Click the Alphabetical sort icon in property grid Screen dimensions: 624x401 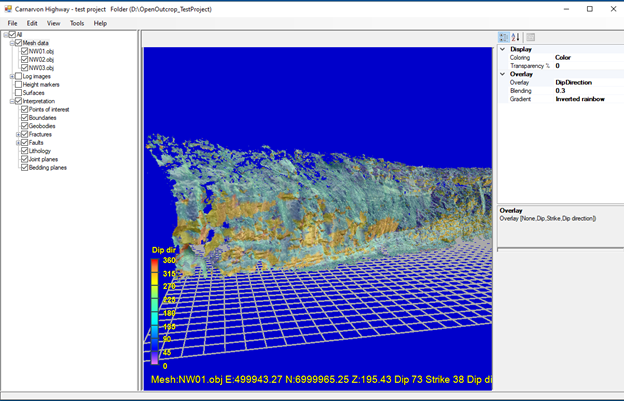516,37
